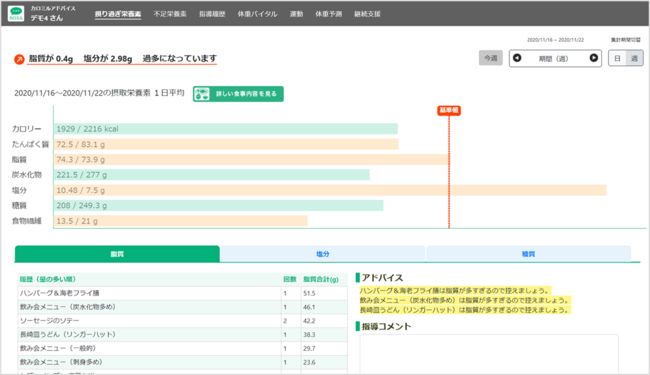The width and height of the screenshot is (650, 375).
Task: Select the 飲み会メニュー（一般的）row
Action: click(182, 348)
